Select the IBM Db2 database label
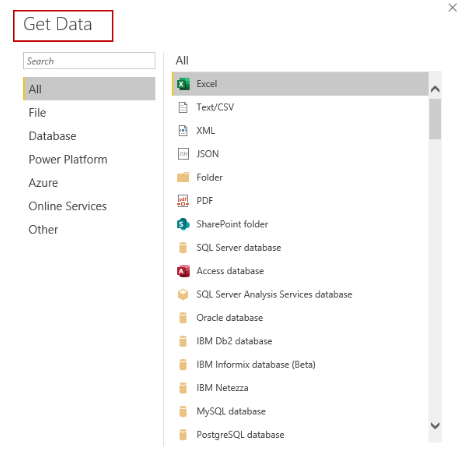 click(x=234, y=341)
